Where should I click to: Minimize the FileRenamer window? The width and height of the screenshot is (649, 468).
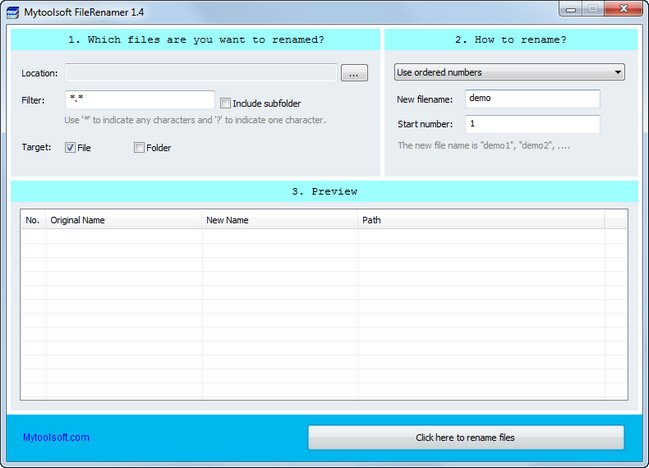click(571, 9)
